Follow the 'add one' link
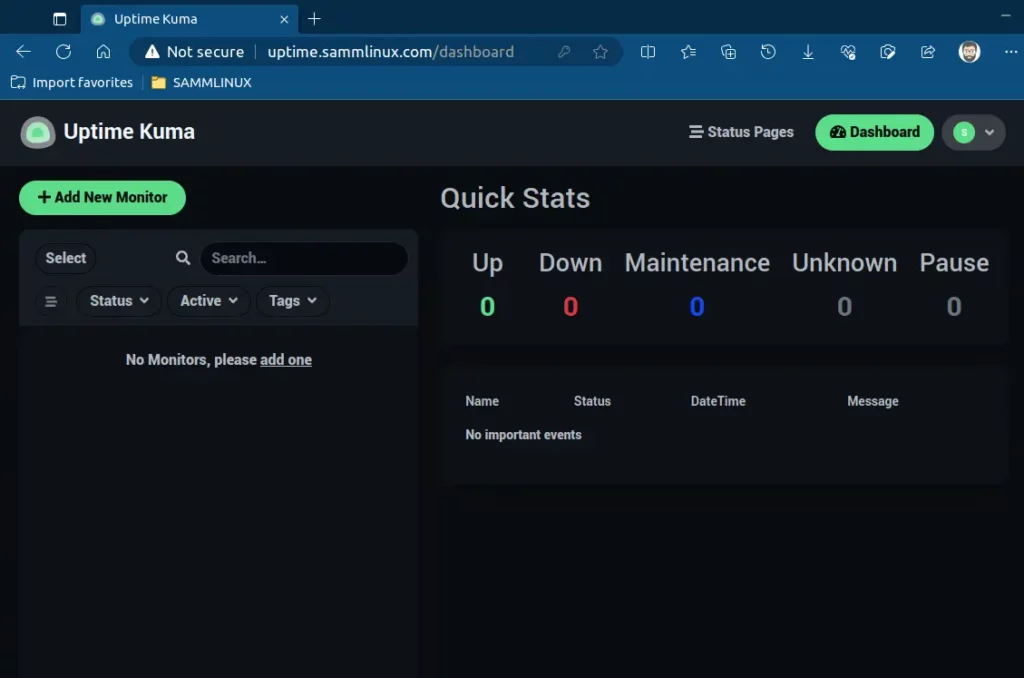The image size is (1024, 678). tap(286, 360)
